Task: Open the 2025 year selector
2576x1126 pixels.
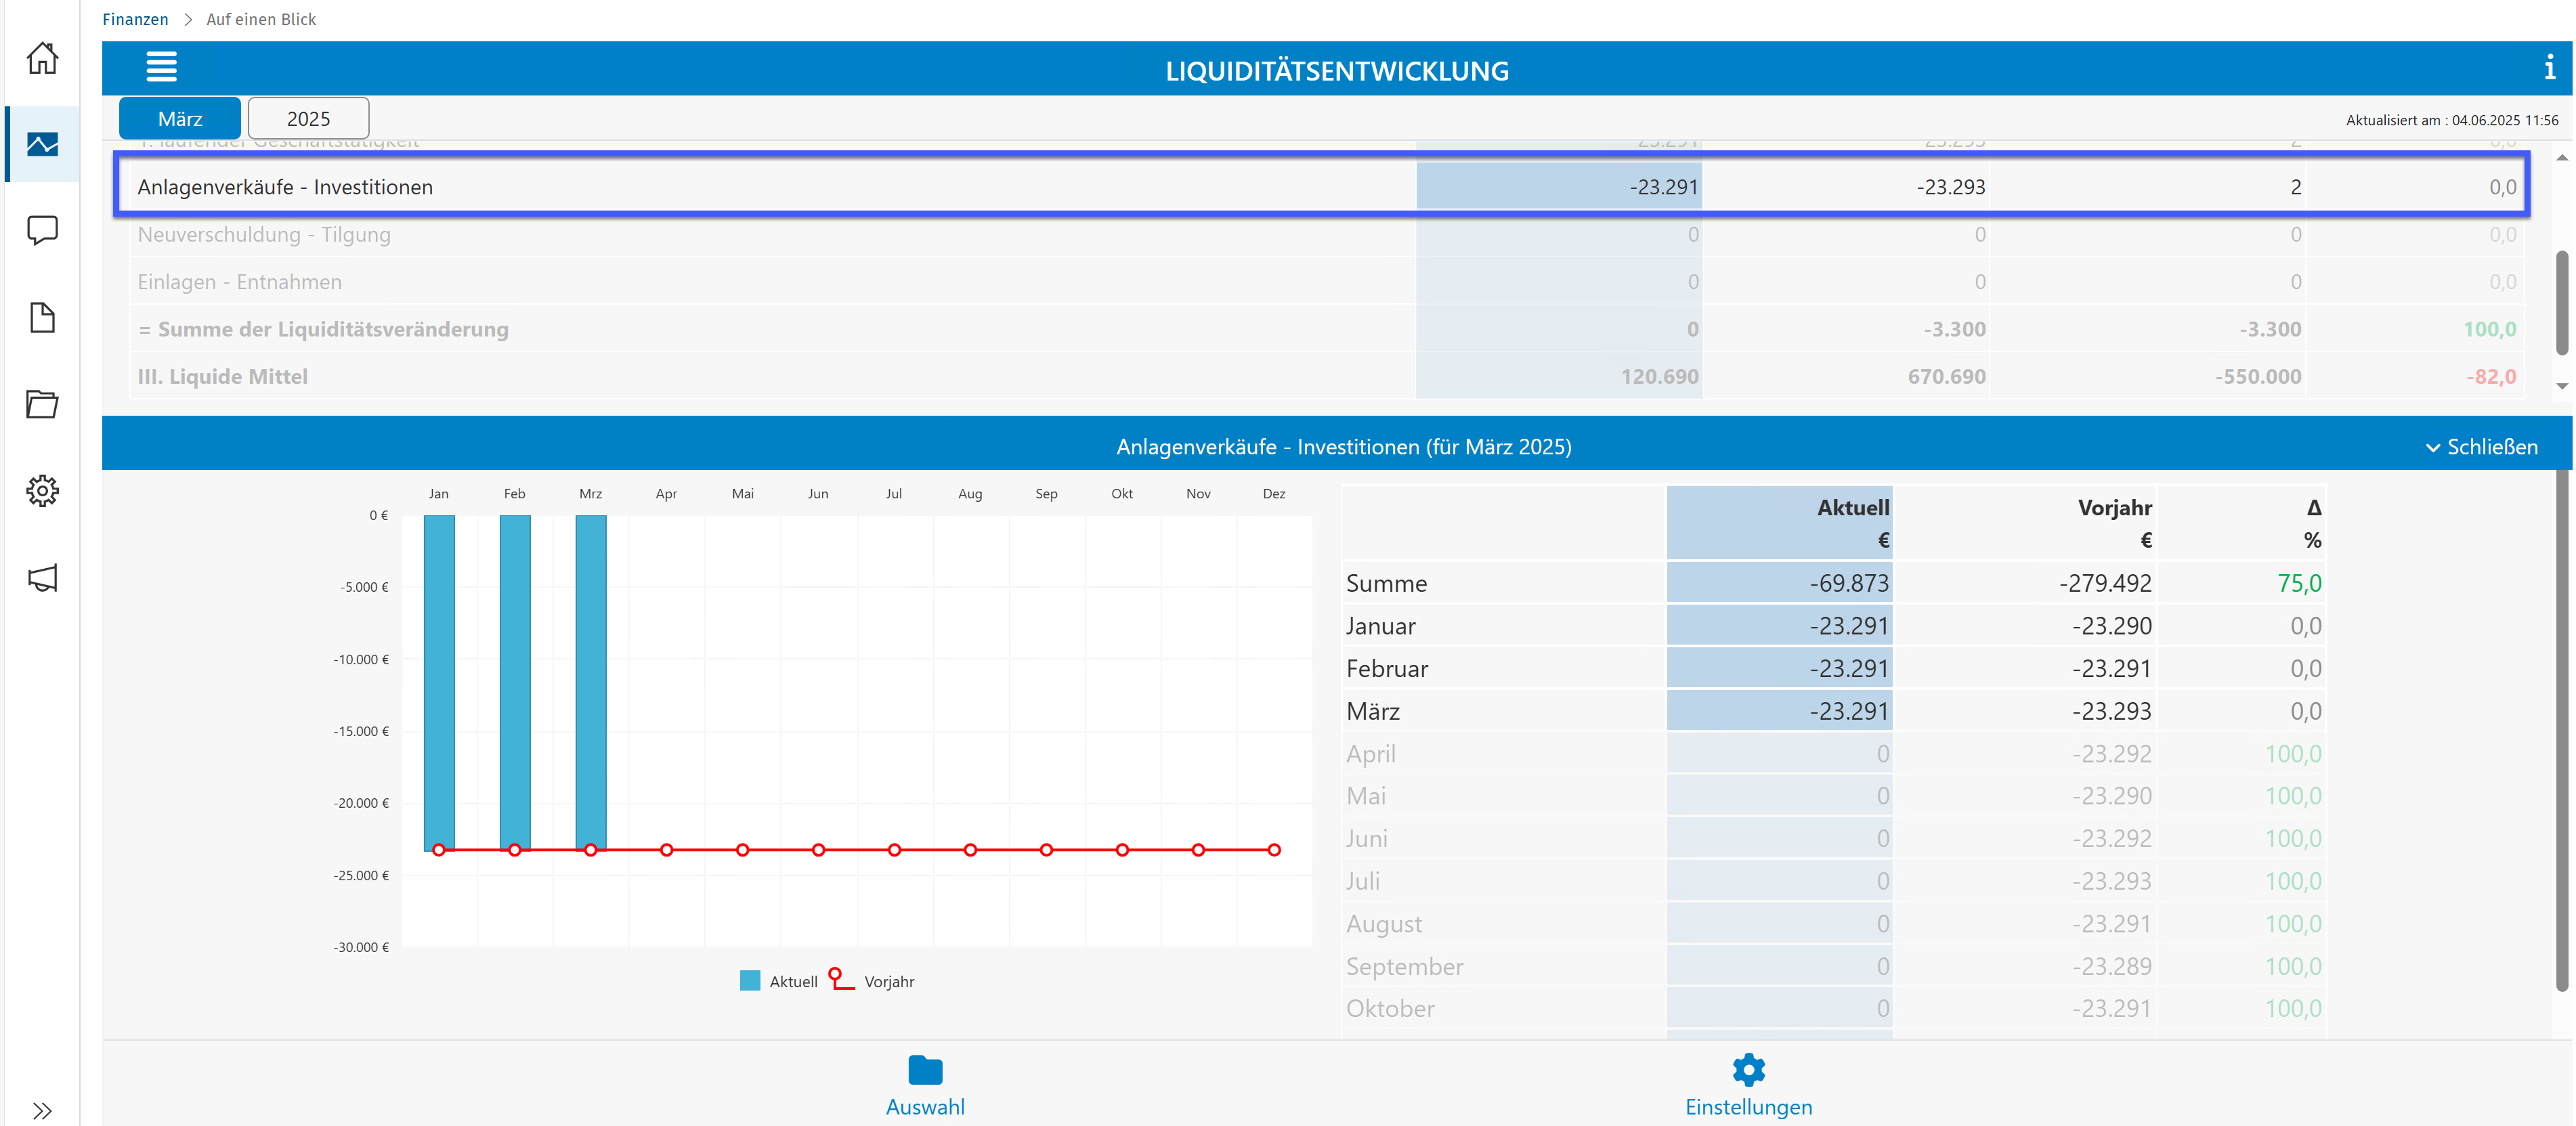Action: tap(308, 118)
